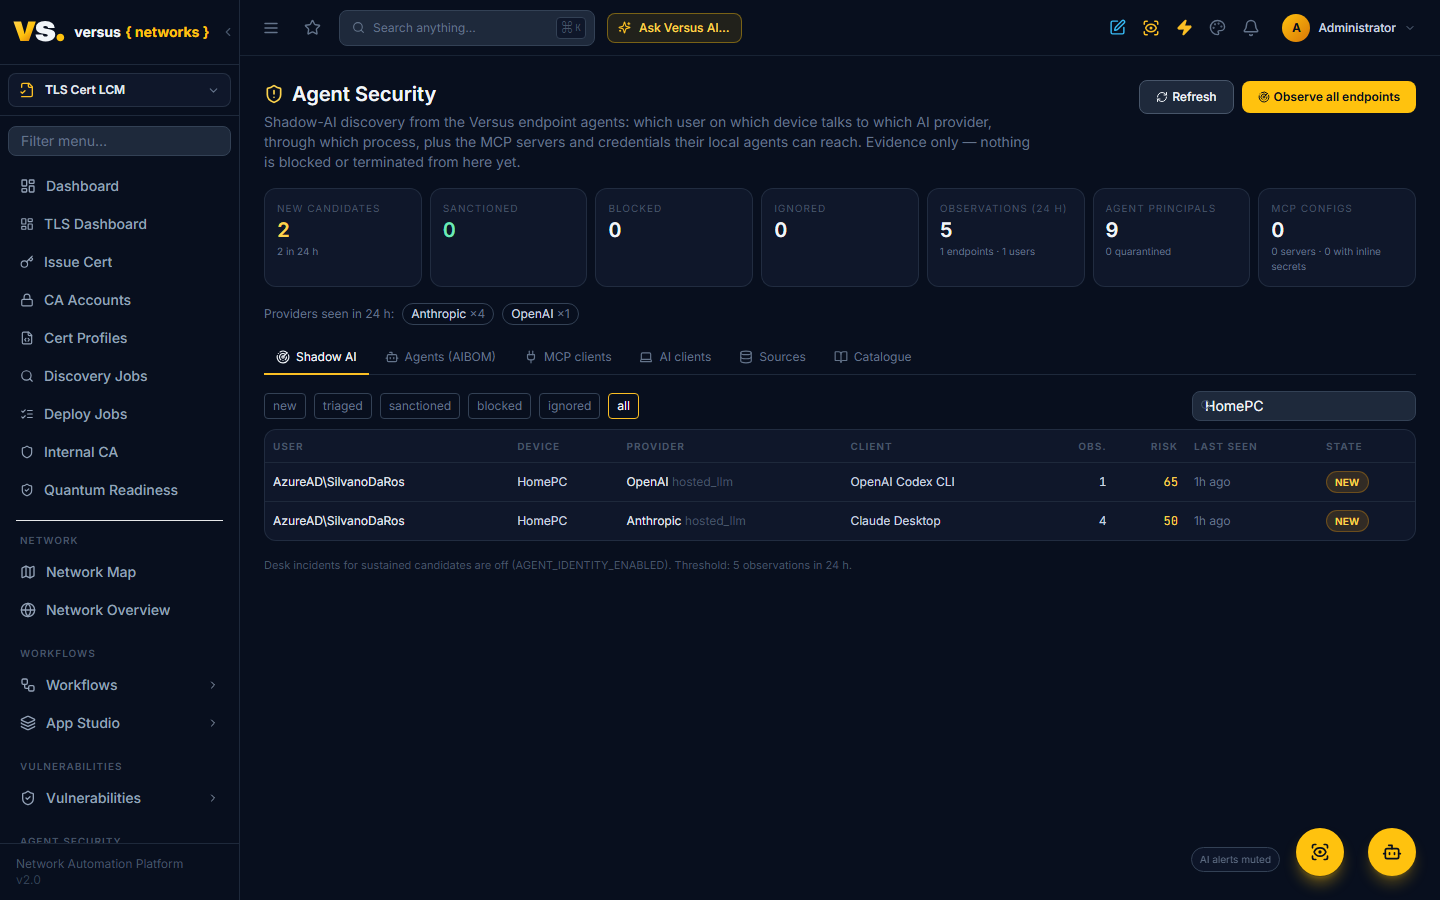The width and height of the screenshot is (1440, 900).
Task: Click the Anthropic ×4 provider chip
Action: click(x=448, y=314)
